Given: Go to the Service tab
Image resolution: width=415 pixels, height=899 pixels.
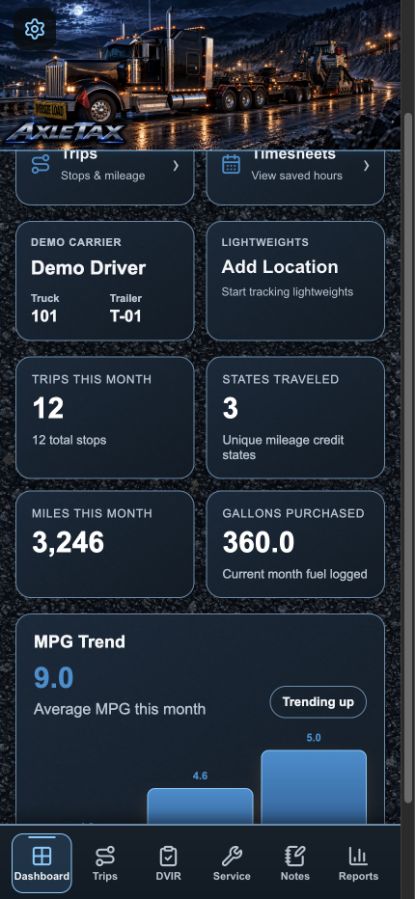Looking at the screenshot, I should [x=232, y=863].
